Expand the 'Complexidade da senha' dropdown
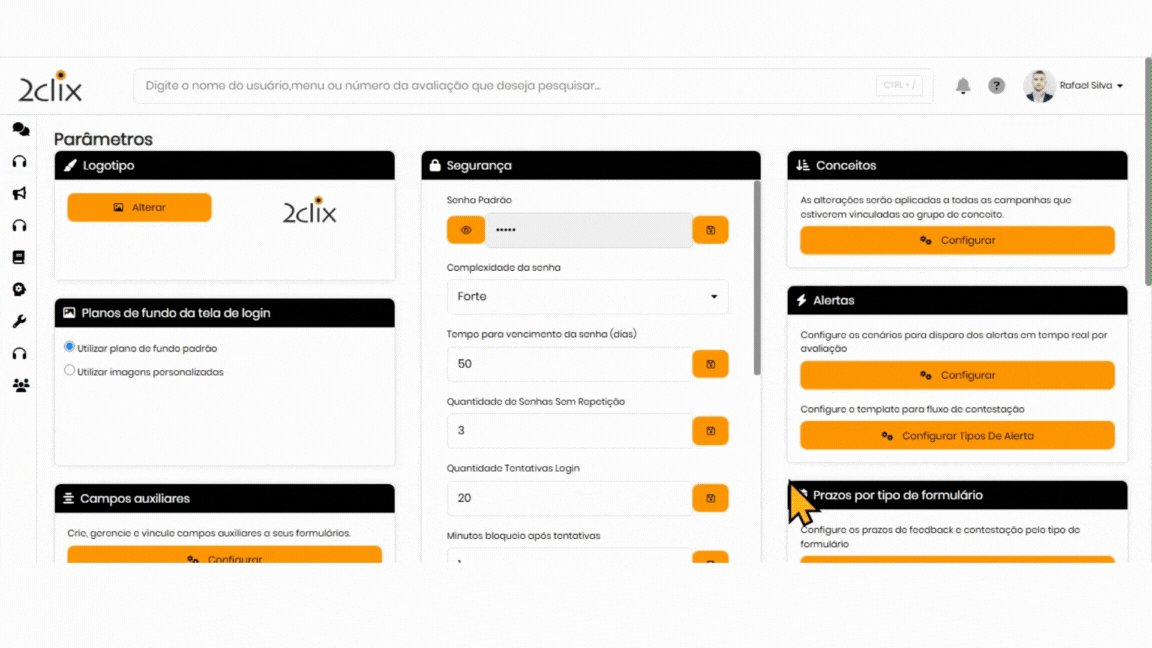1152x648 pixels. (587, 297)
